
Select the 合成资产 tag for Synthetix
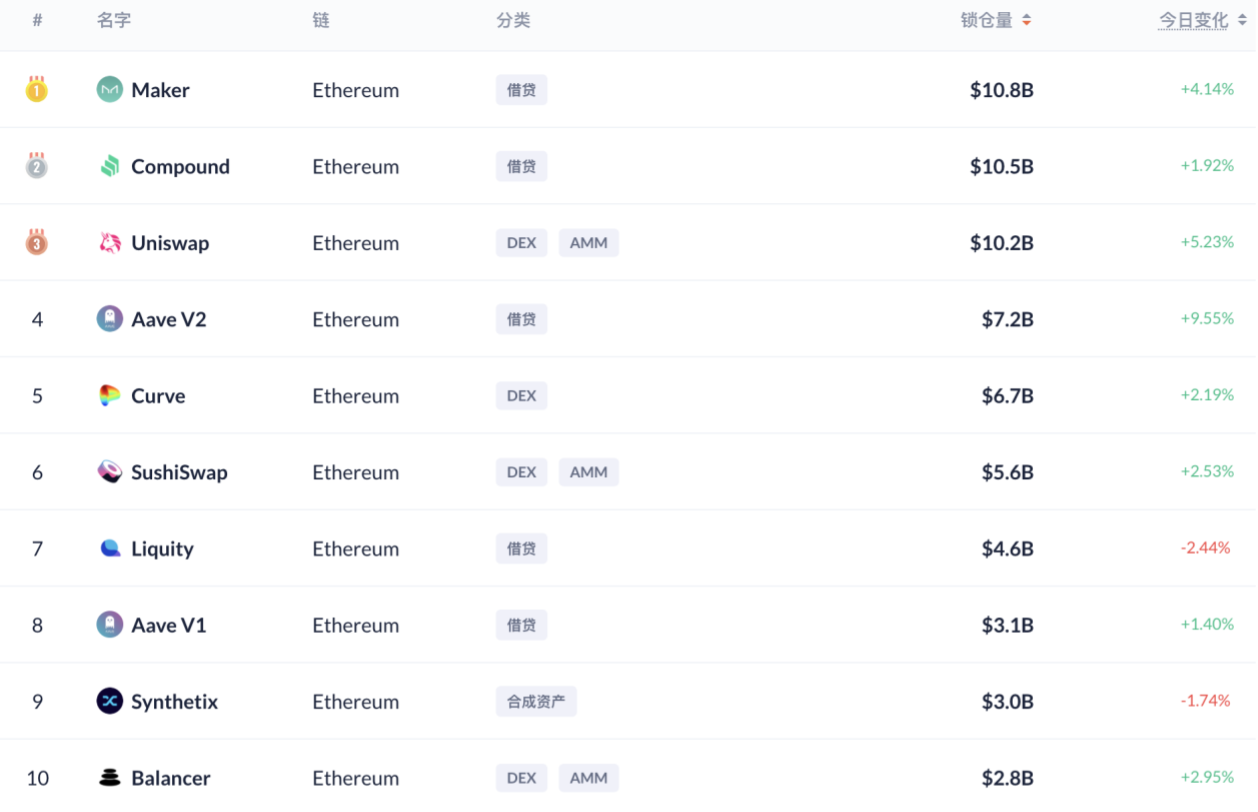coord(536,702)
